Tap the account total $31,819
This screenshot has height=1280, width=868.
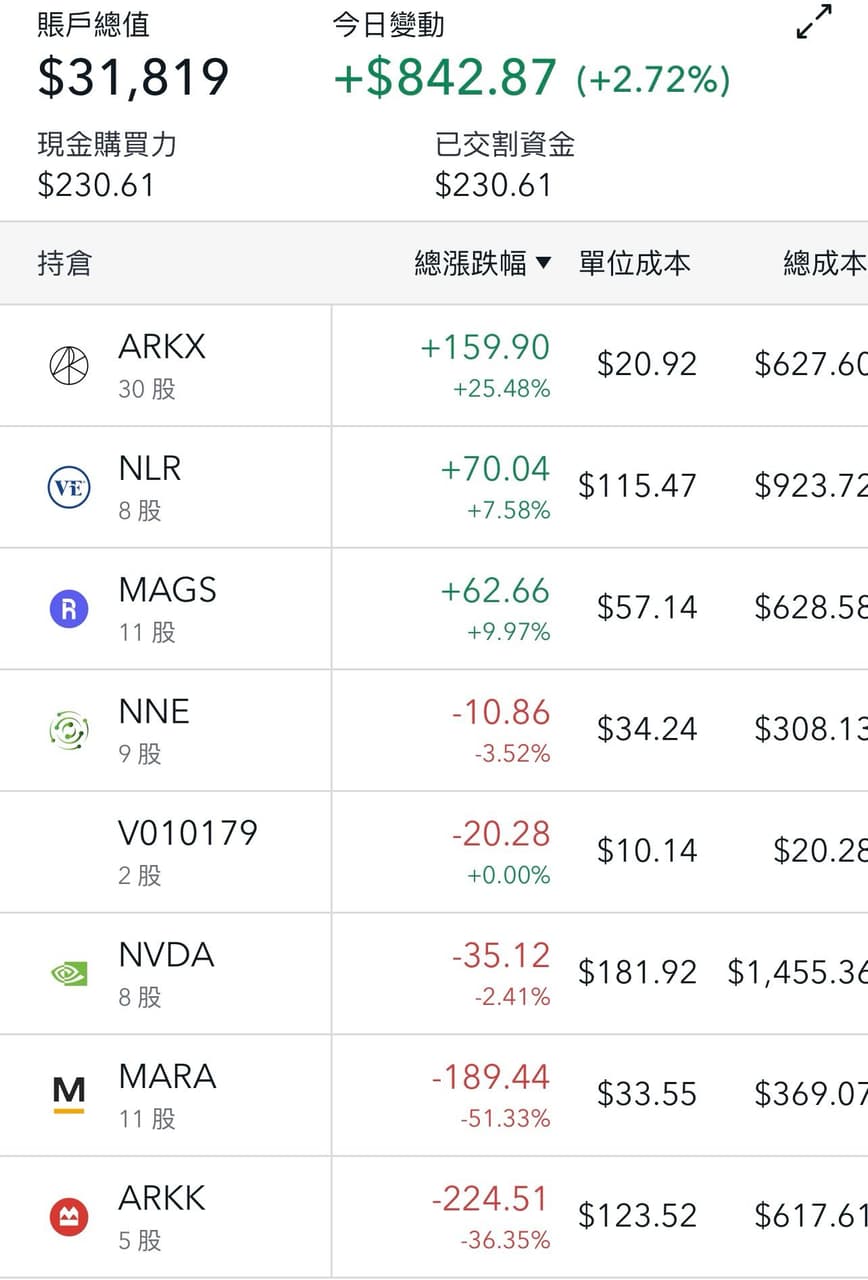click(x=133, y=77)
